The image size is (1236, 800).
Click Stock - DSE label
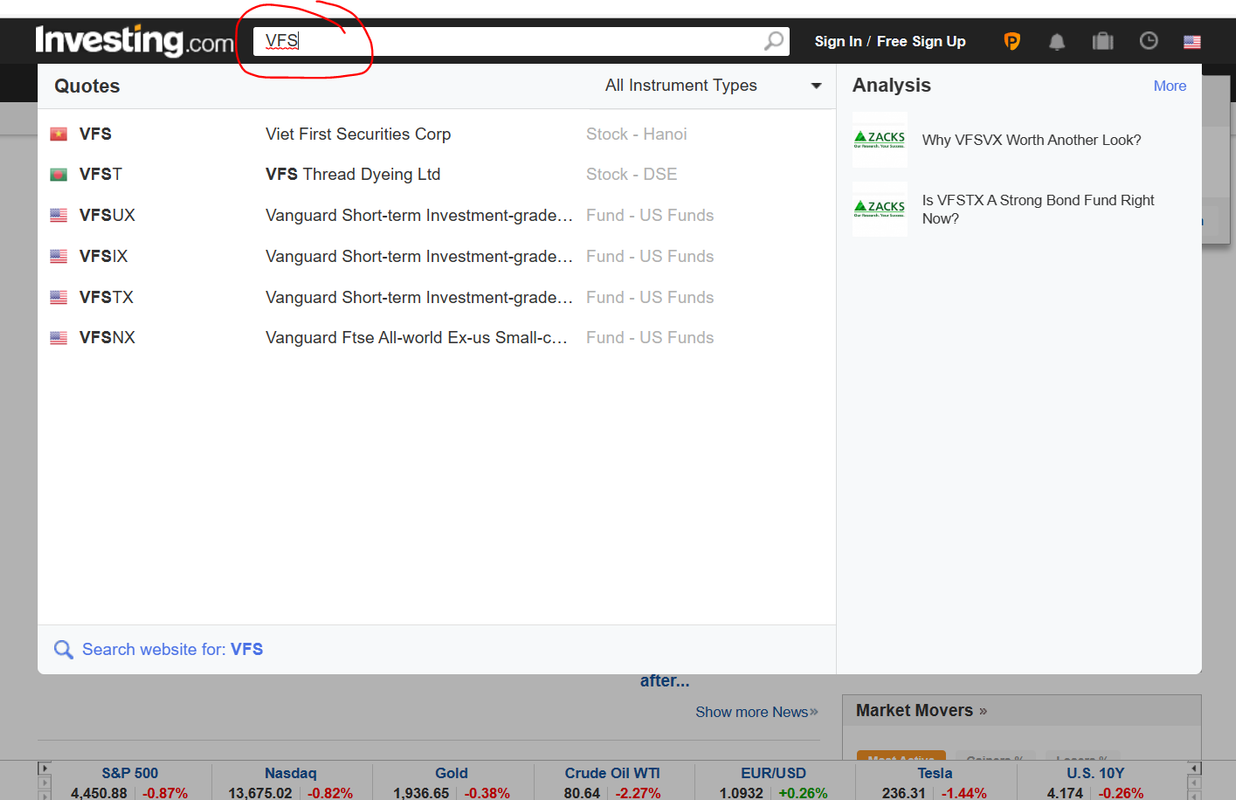pos(631,174)
